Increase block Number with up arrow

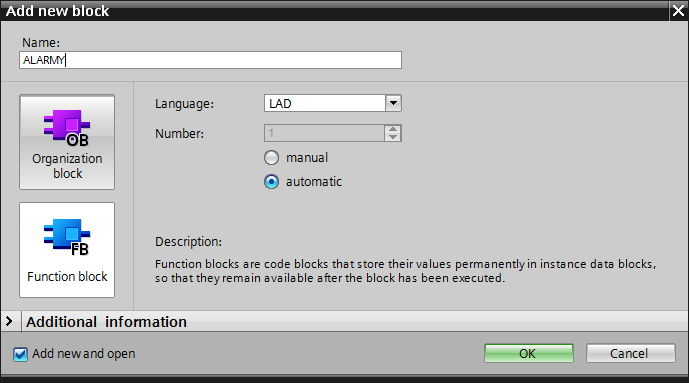[x=393, y=129]
